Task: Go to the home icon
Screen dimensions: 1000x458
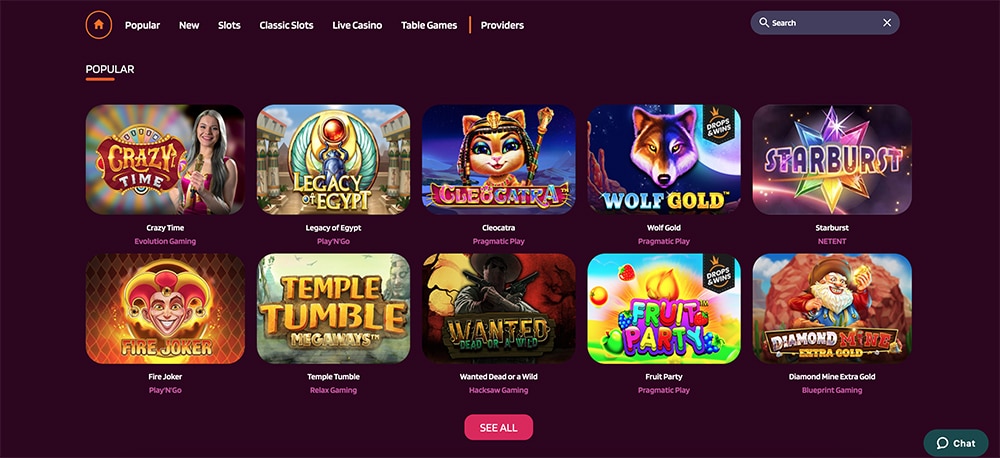Action: click(99, 25)
